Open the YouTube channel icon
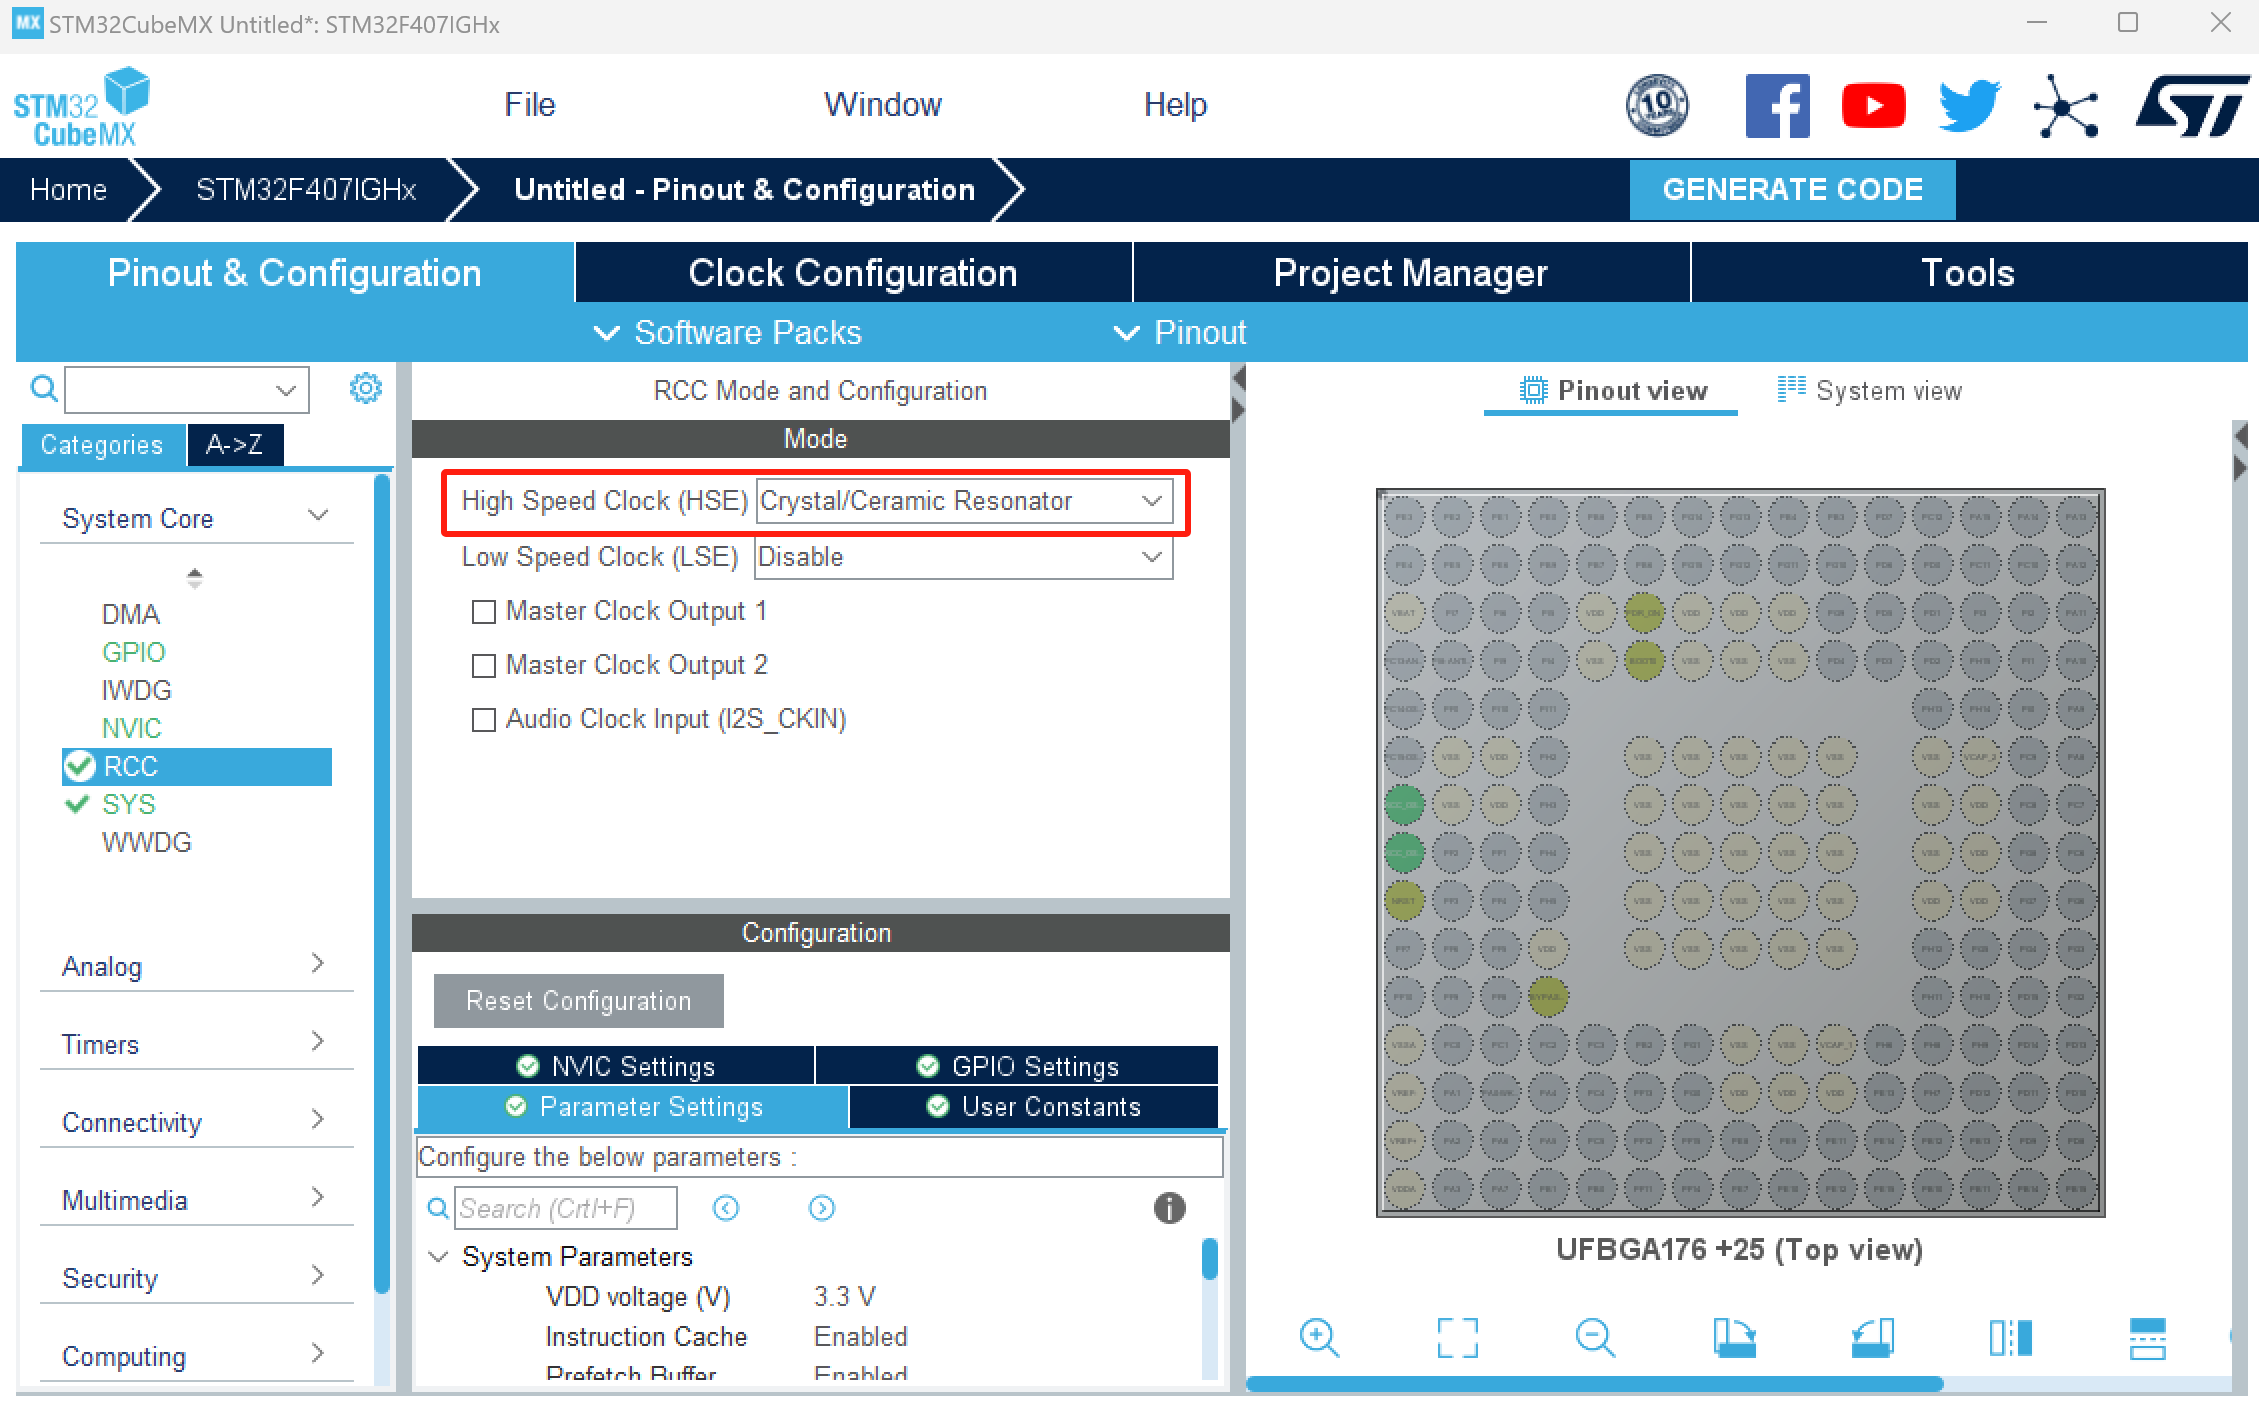 (1873, 105)
